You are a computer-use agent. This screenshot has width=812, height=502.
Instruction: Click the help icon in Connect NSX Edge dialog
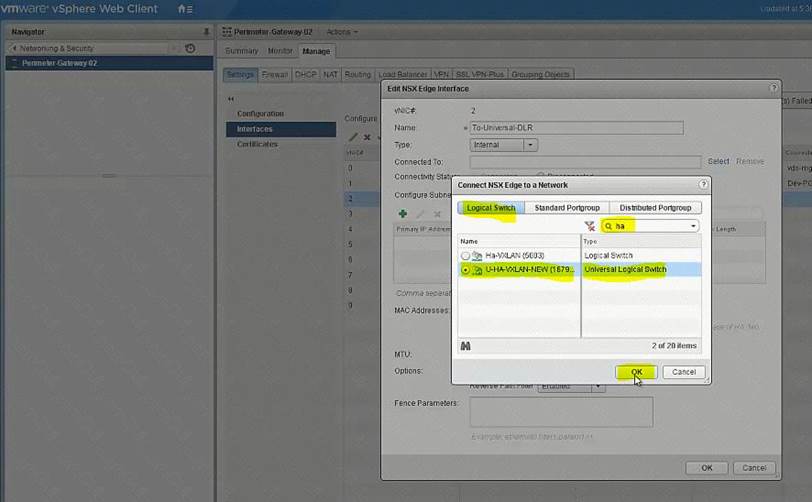(703, 185)
